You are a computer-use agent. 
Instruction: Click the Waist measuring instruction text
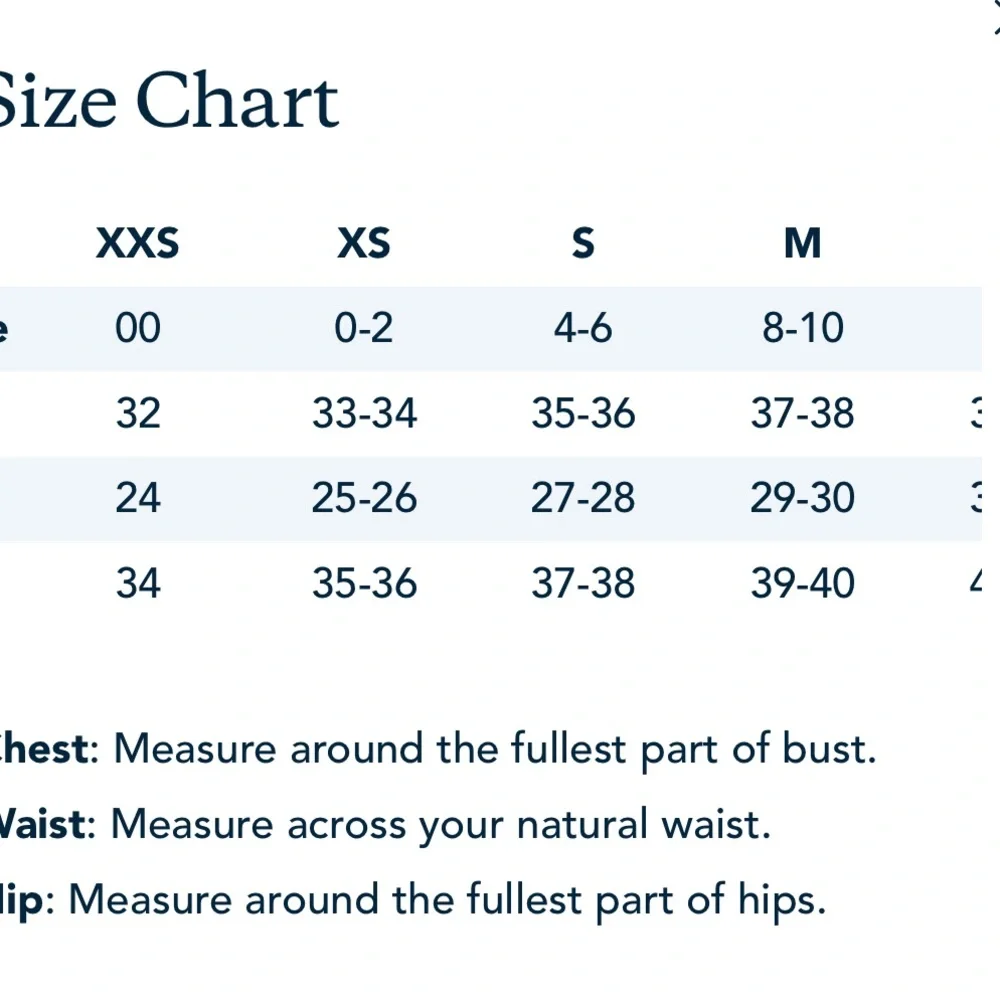pyautogui.click(x=385, y=826)
